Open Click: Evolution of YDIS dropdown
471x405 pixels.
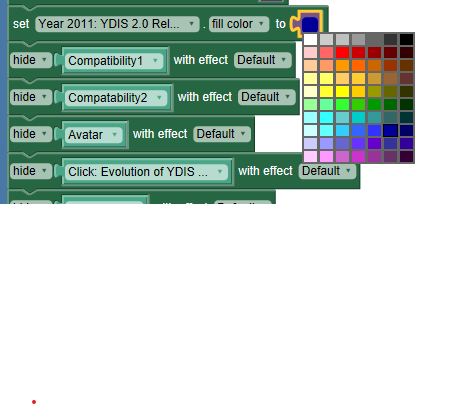[146, 172]
